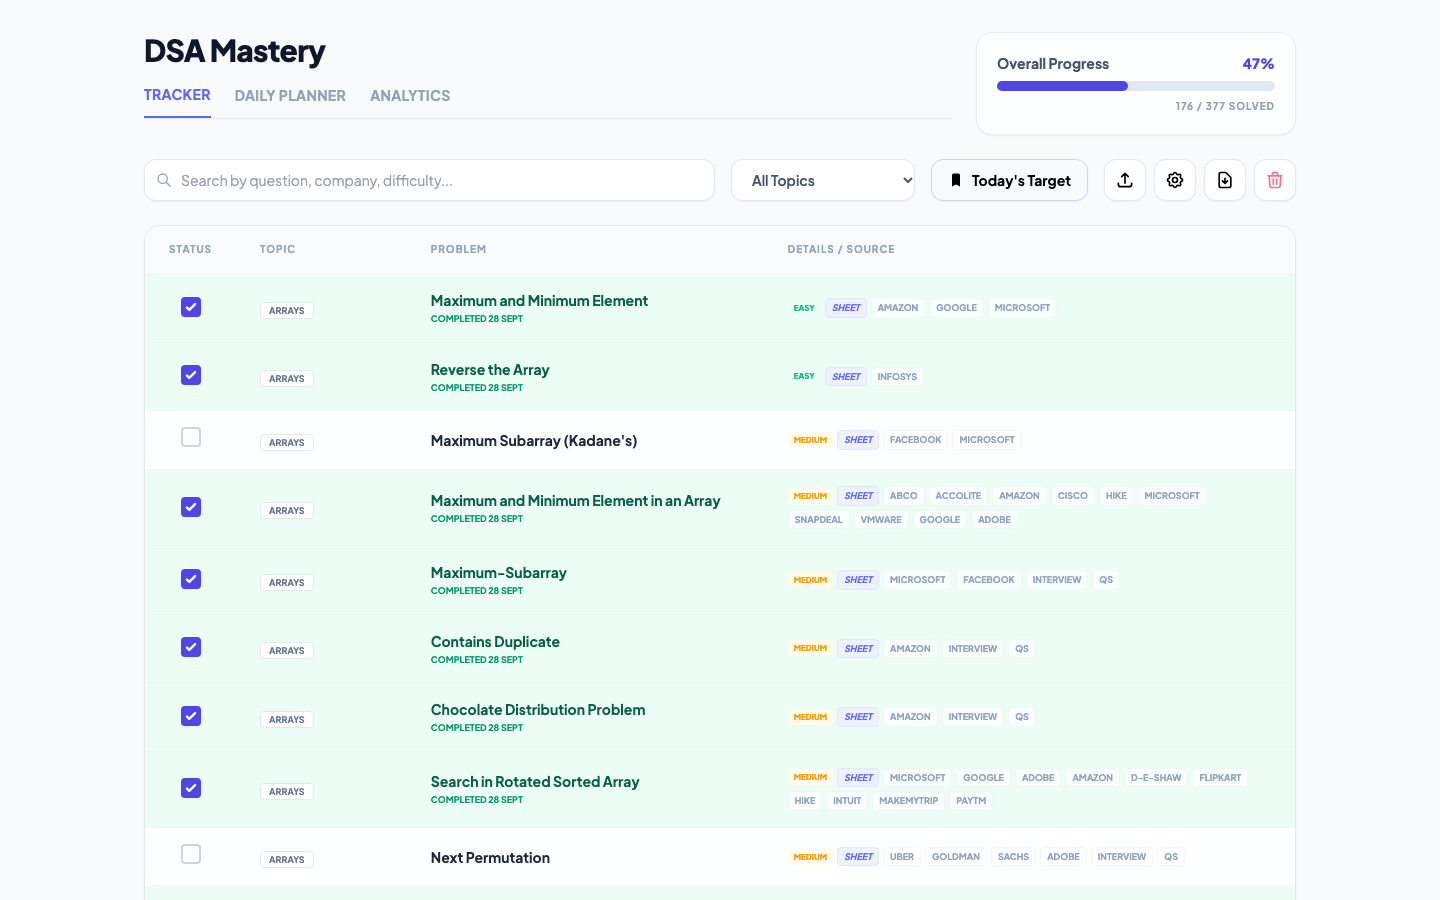
Task: Open the Daily Planner tab
Action: [x=290, y=96]
